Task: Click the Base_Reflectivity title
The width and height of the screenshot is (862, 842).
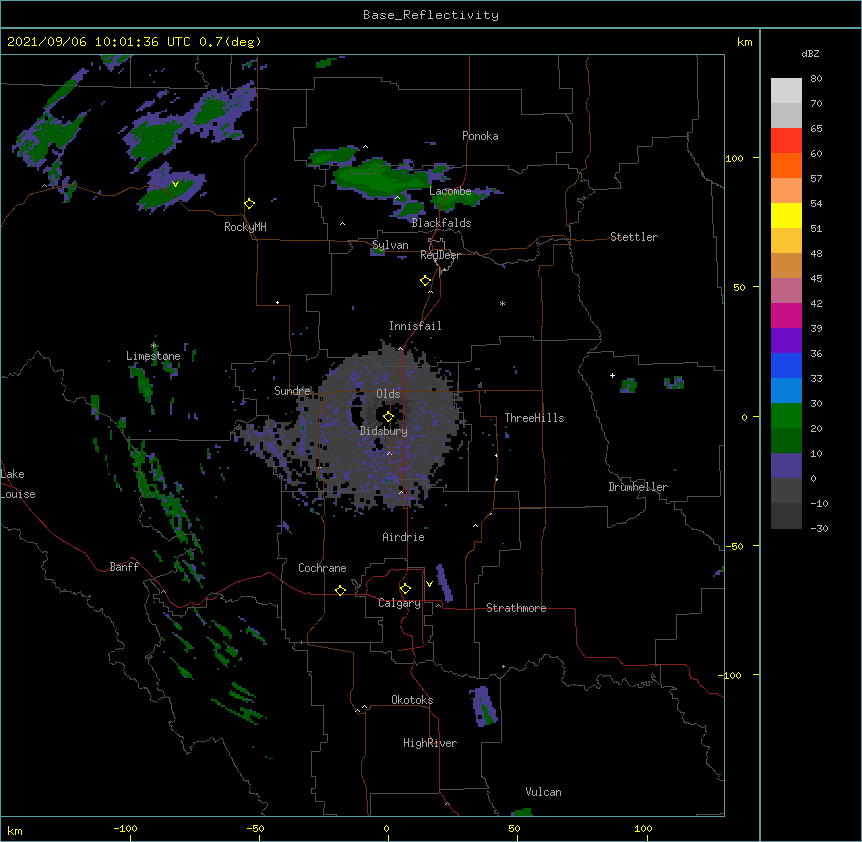Action: coord(431,15)
